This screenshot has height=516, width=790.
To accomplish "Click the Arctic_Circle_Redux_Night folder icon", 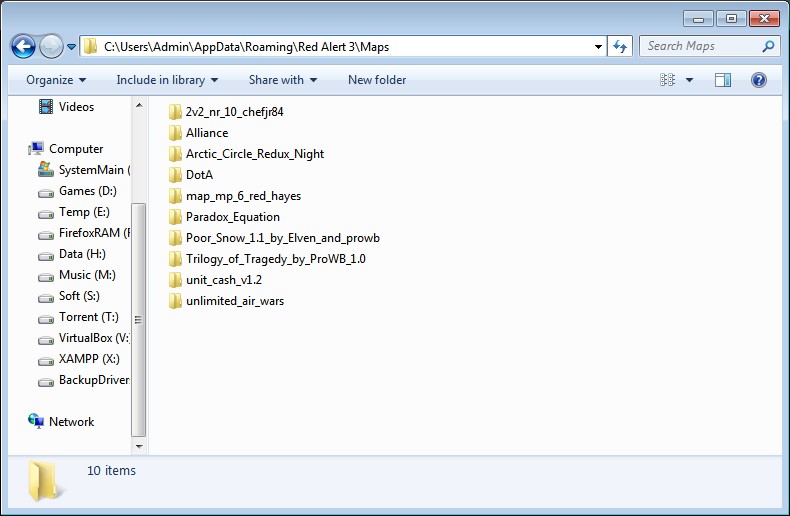I will pyautogui.click(x=175, y=154).
